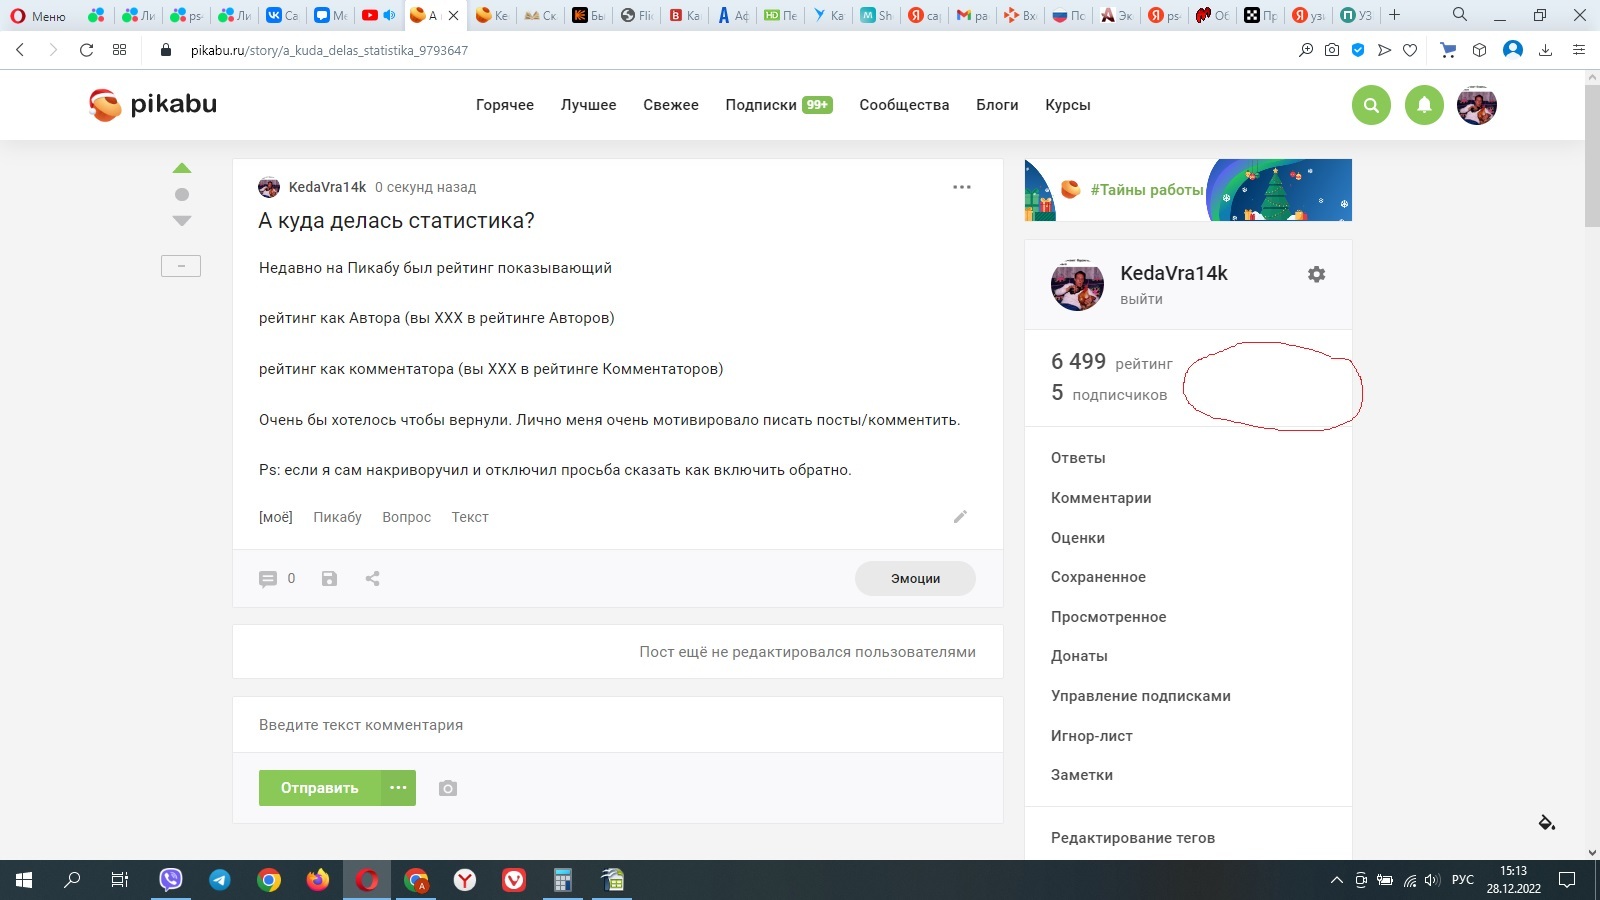Open the Windows Start menu
The image size is (1600, 900).
point(24,880)
